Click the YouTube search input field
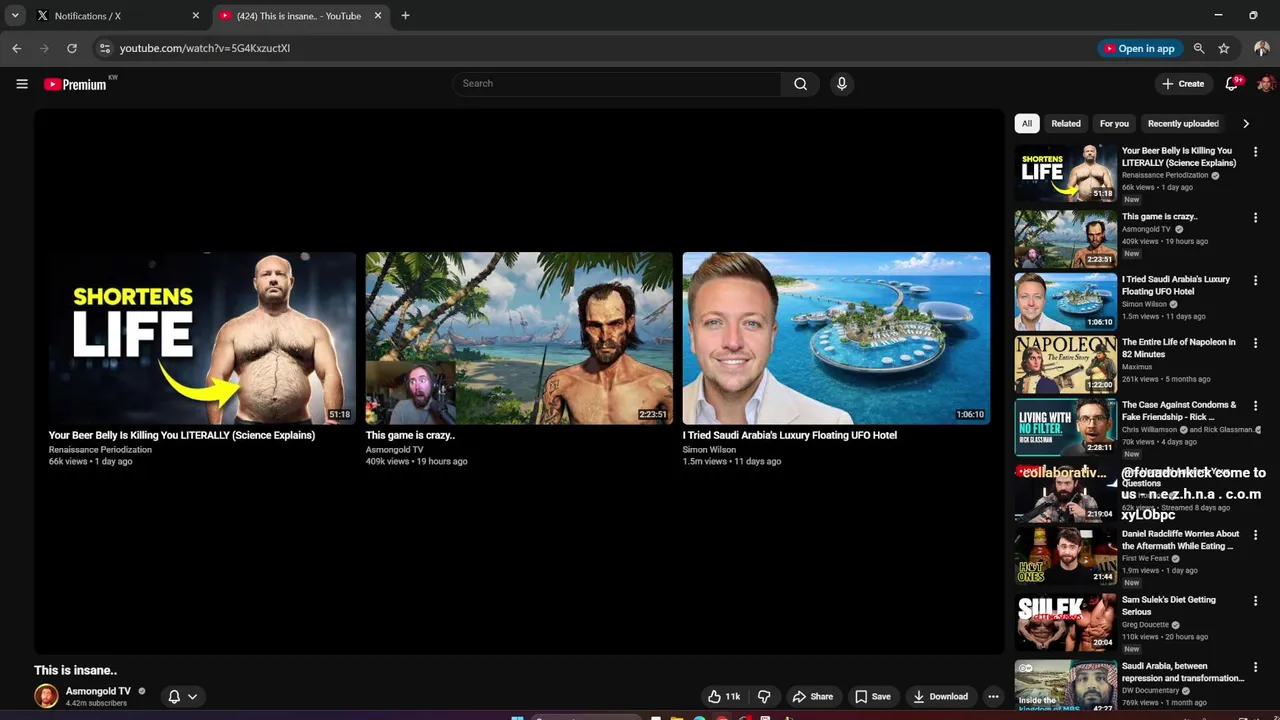This screenshot has height=720, width=1280. pyautogui.click(x=617, y=84)
